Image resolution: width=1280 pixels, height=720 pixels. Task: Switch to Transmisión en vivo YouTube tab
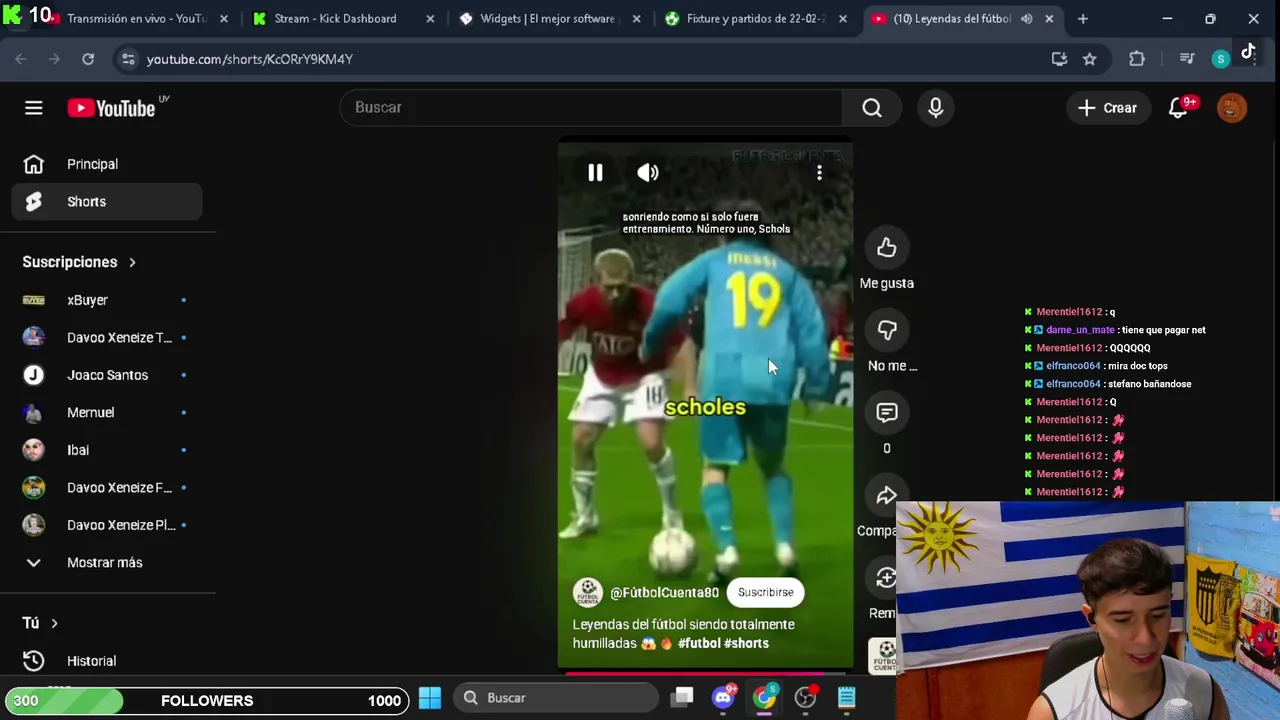tap(136, 18)
